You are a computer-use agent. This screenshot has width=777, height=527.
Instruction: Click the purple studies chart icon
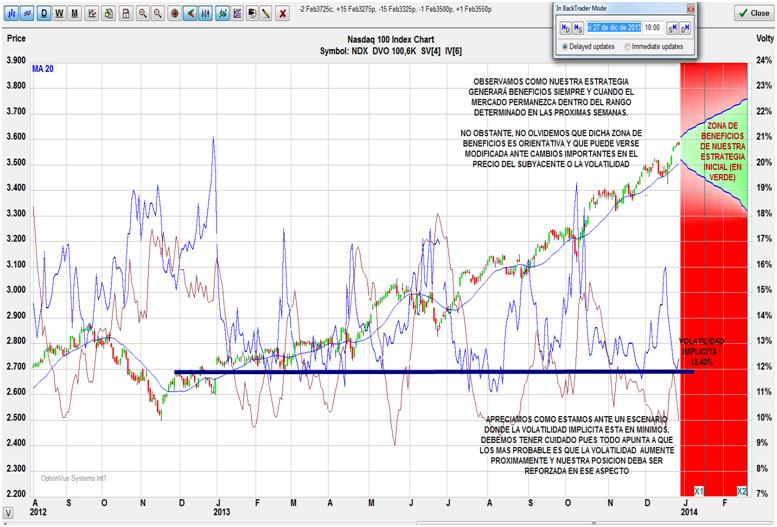point(237,13)
